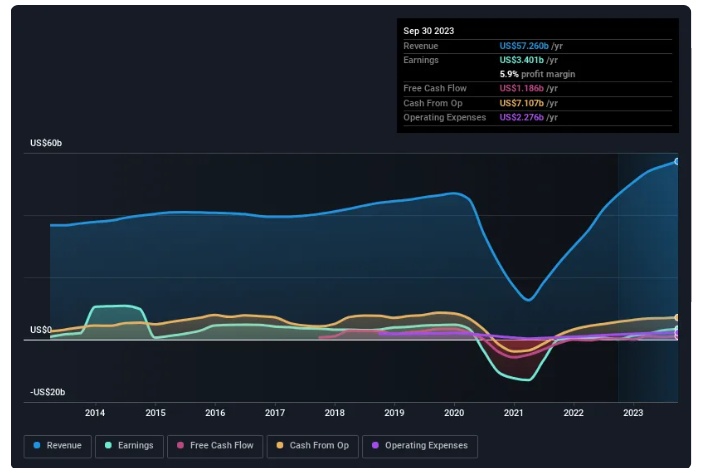Click the Revenue end-point marker on the blue line

pos(677,161)
